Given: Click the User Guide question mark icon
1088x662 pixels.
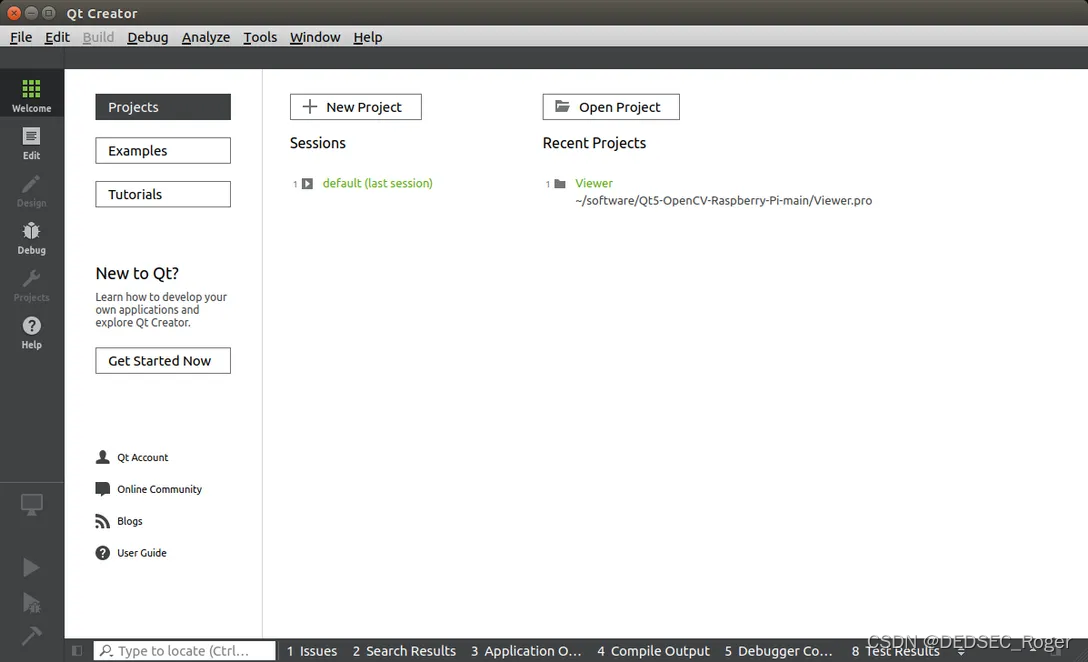Looking at the screenshot, I should tap(103, 553).
